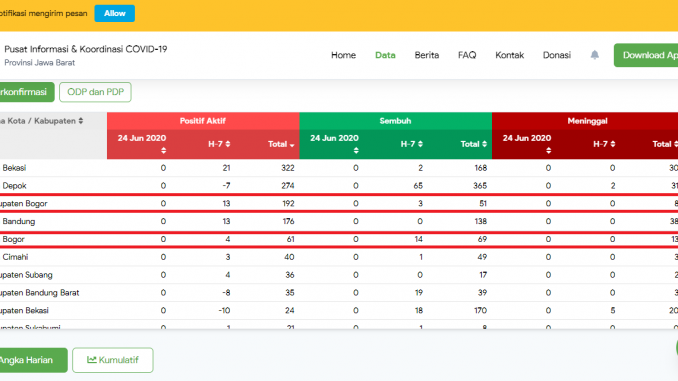
Task: Sort Meninggal H-7 column
Action: 613,144
